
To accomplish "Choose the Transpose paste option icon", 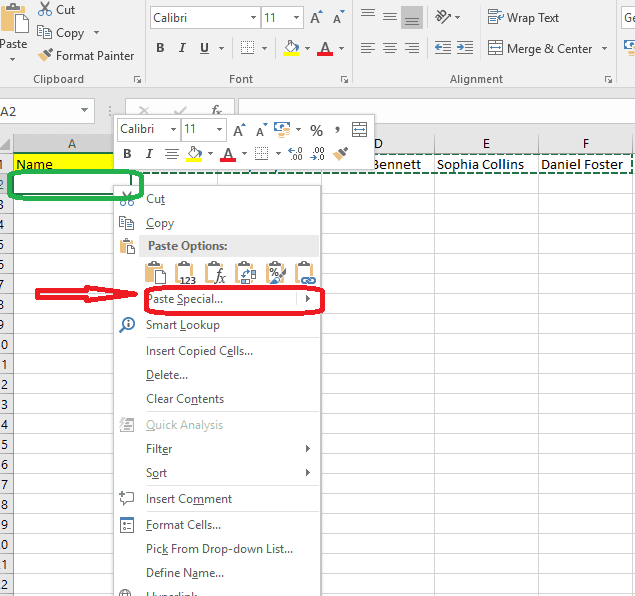I will pos(246,273).
